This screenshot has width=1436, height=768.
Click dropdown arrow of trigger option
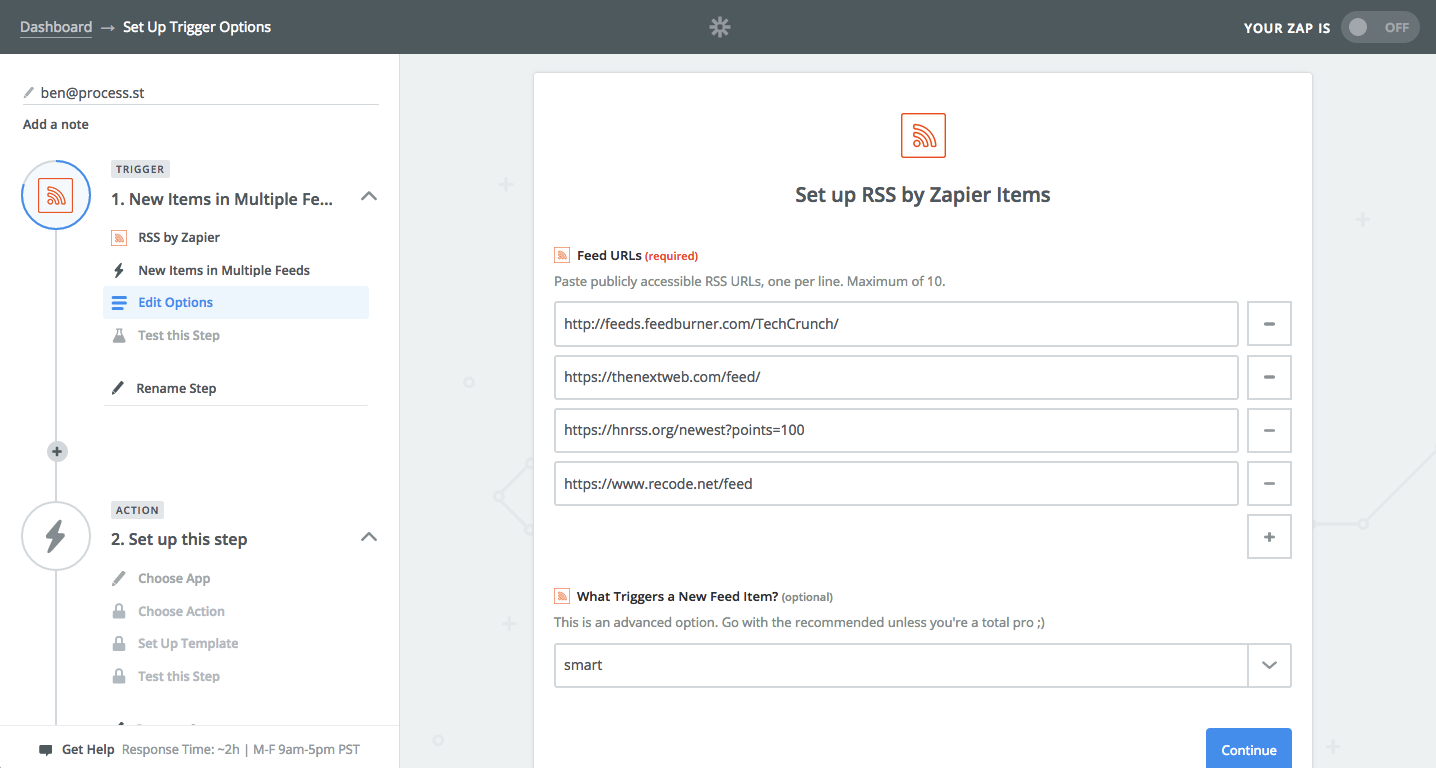click(x=1269, y=665)
